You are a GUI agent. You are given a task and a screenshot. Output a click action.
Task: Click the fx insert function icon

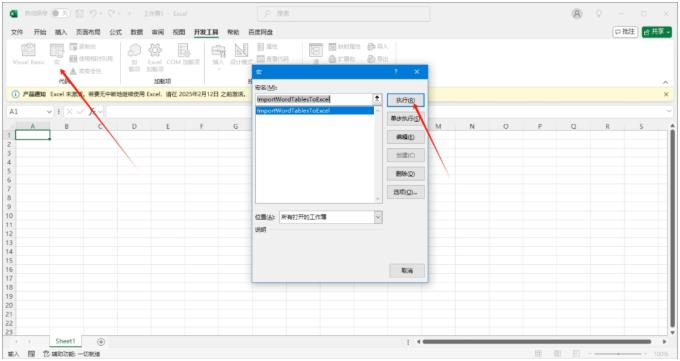(92, 112)
